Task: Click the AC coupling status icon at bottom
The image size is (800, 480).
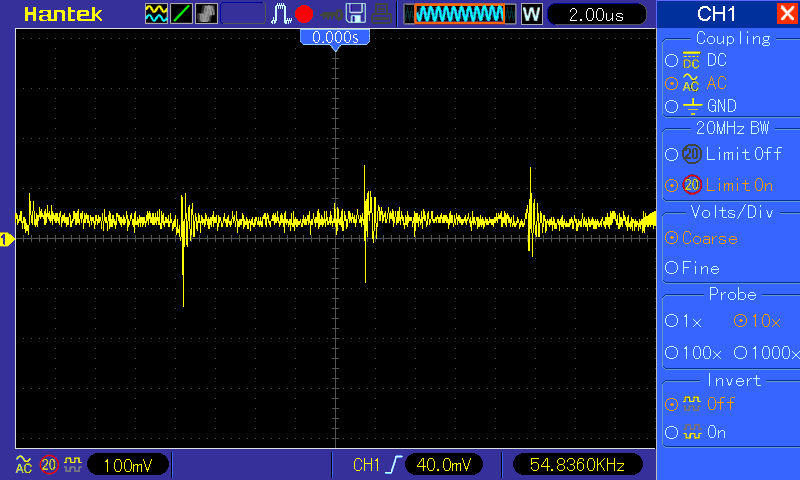Action: pyautogui.click(x=24, y=465)
